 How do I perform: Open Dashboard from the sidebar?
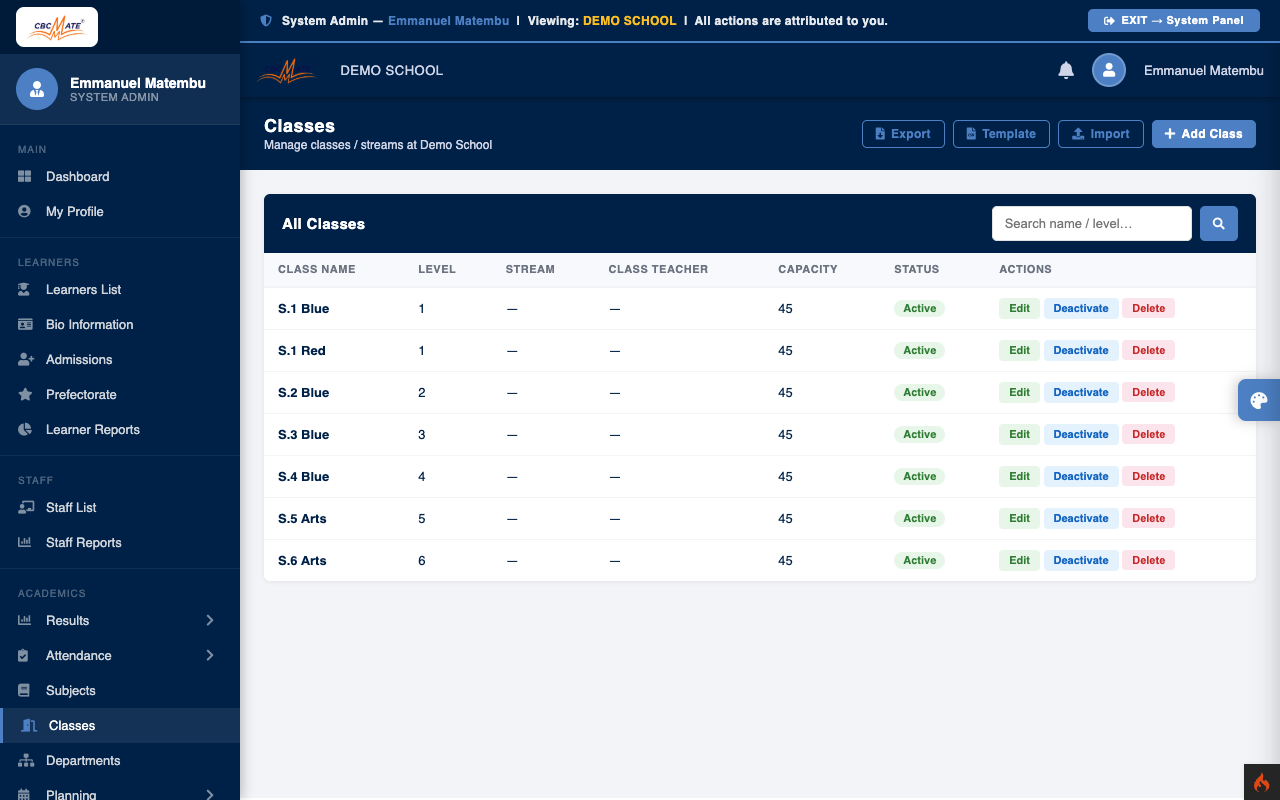[120, 177]
